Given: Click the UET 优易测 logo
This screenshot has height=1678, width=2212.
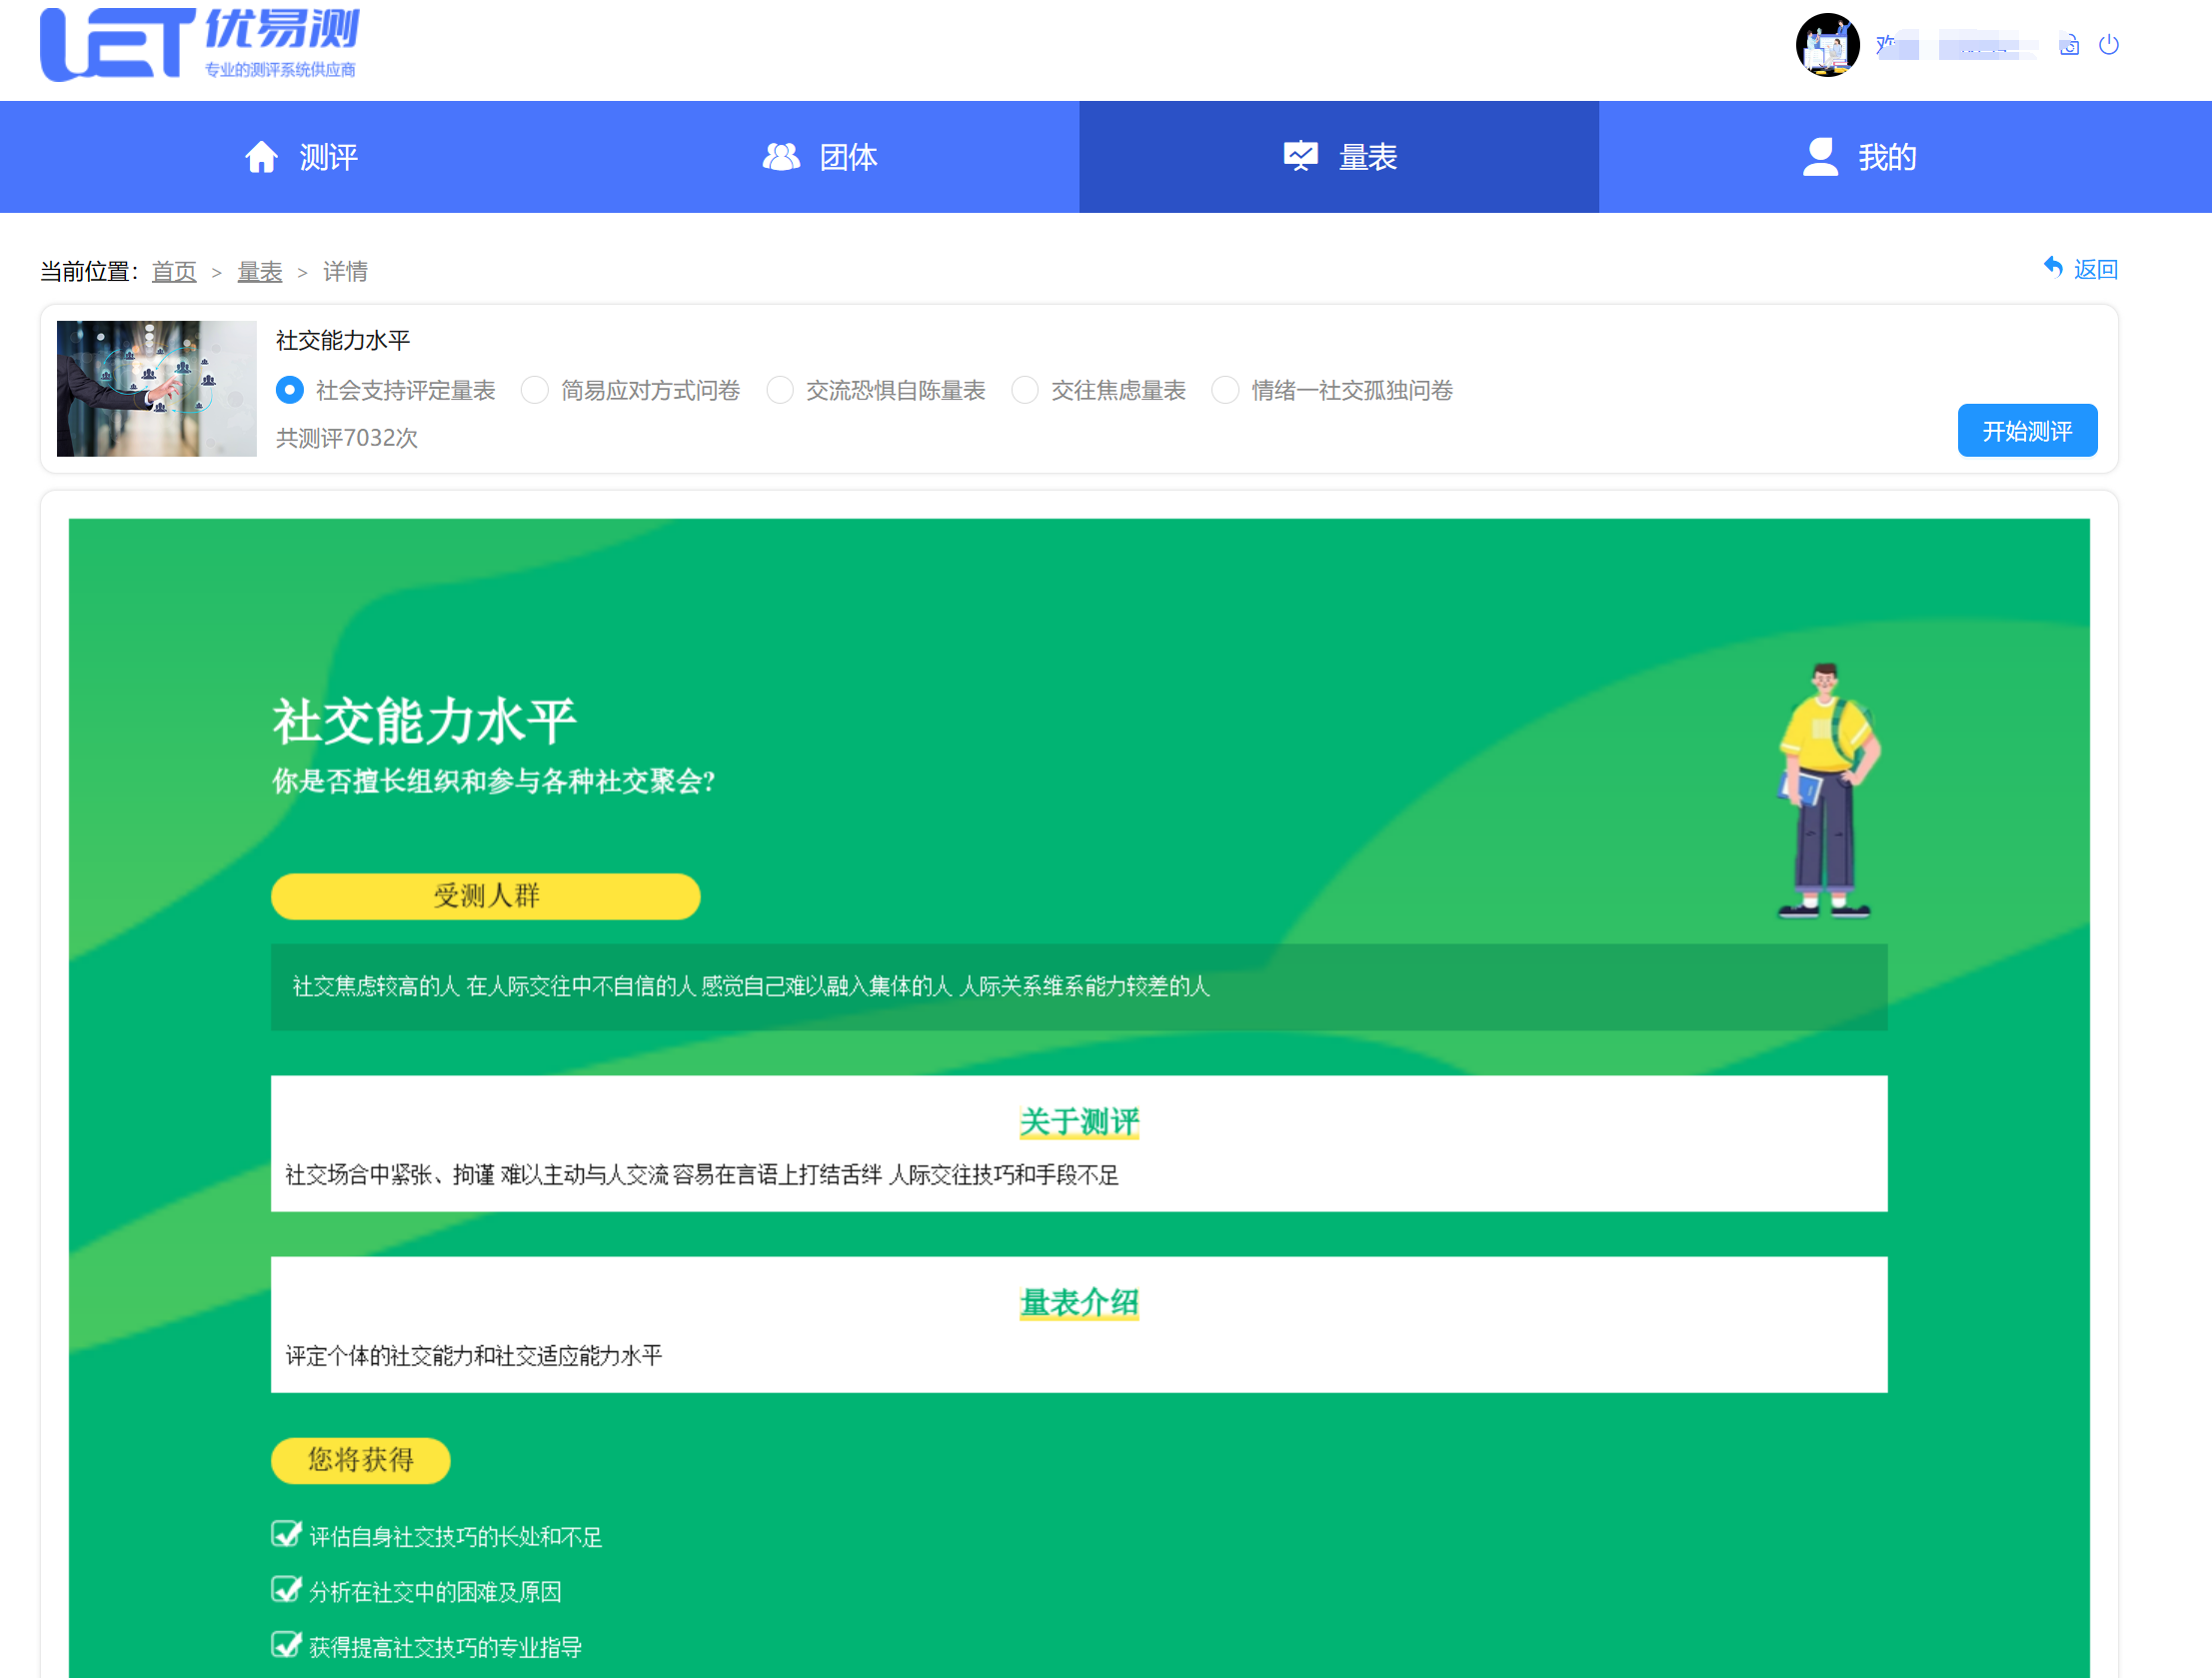Looking at the screenshot, I should coord(200,45).
